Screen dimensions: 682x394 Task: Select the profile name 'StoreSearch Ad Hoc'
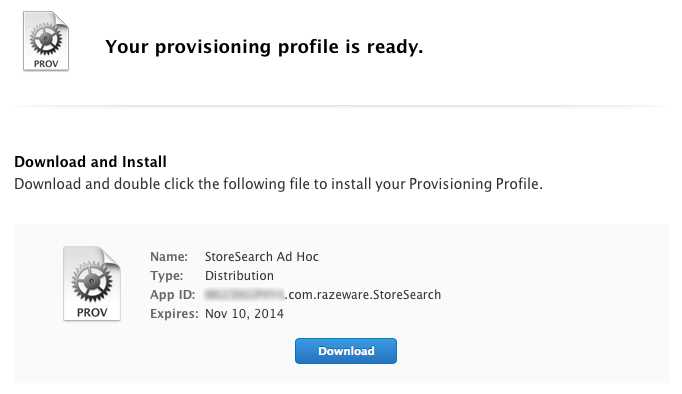(x=262, y=257)
